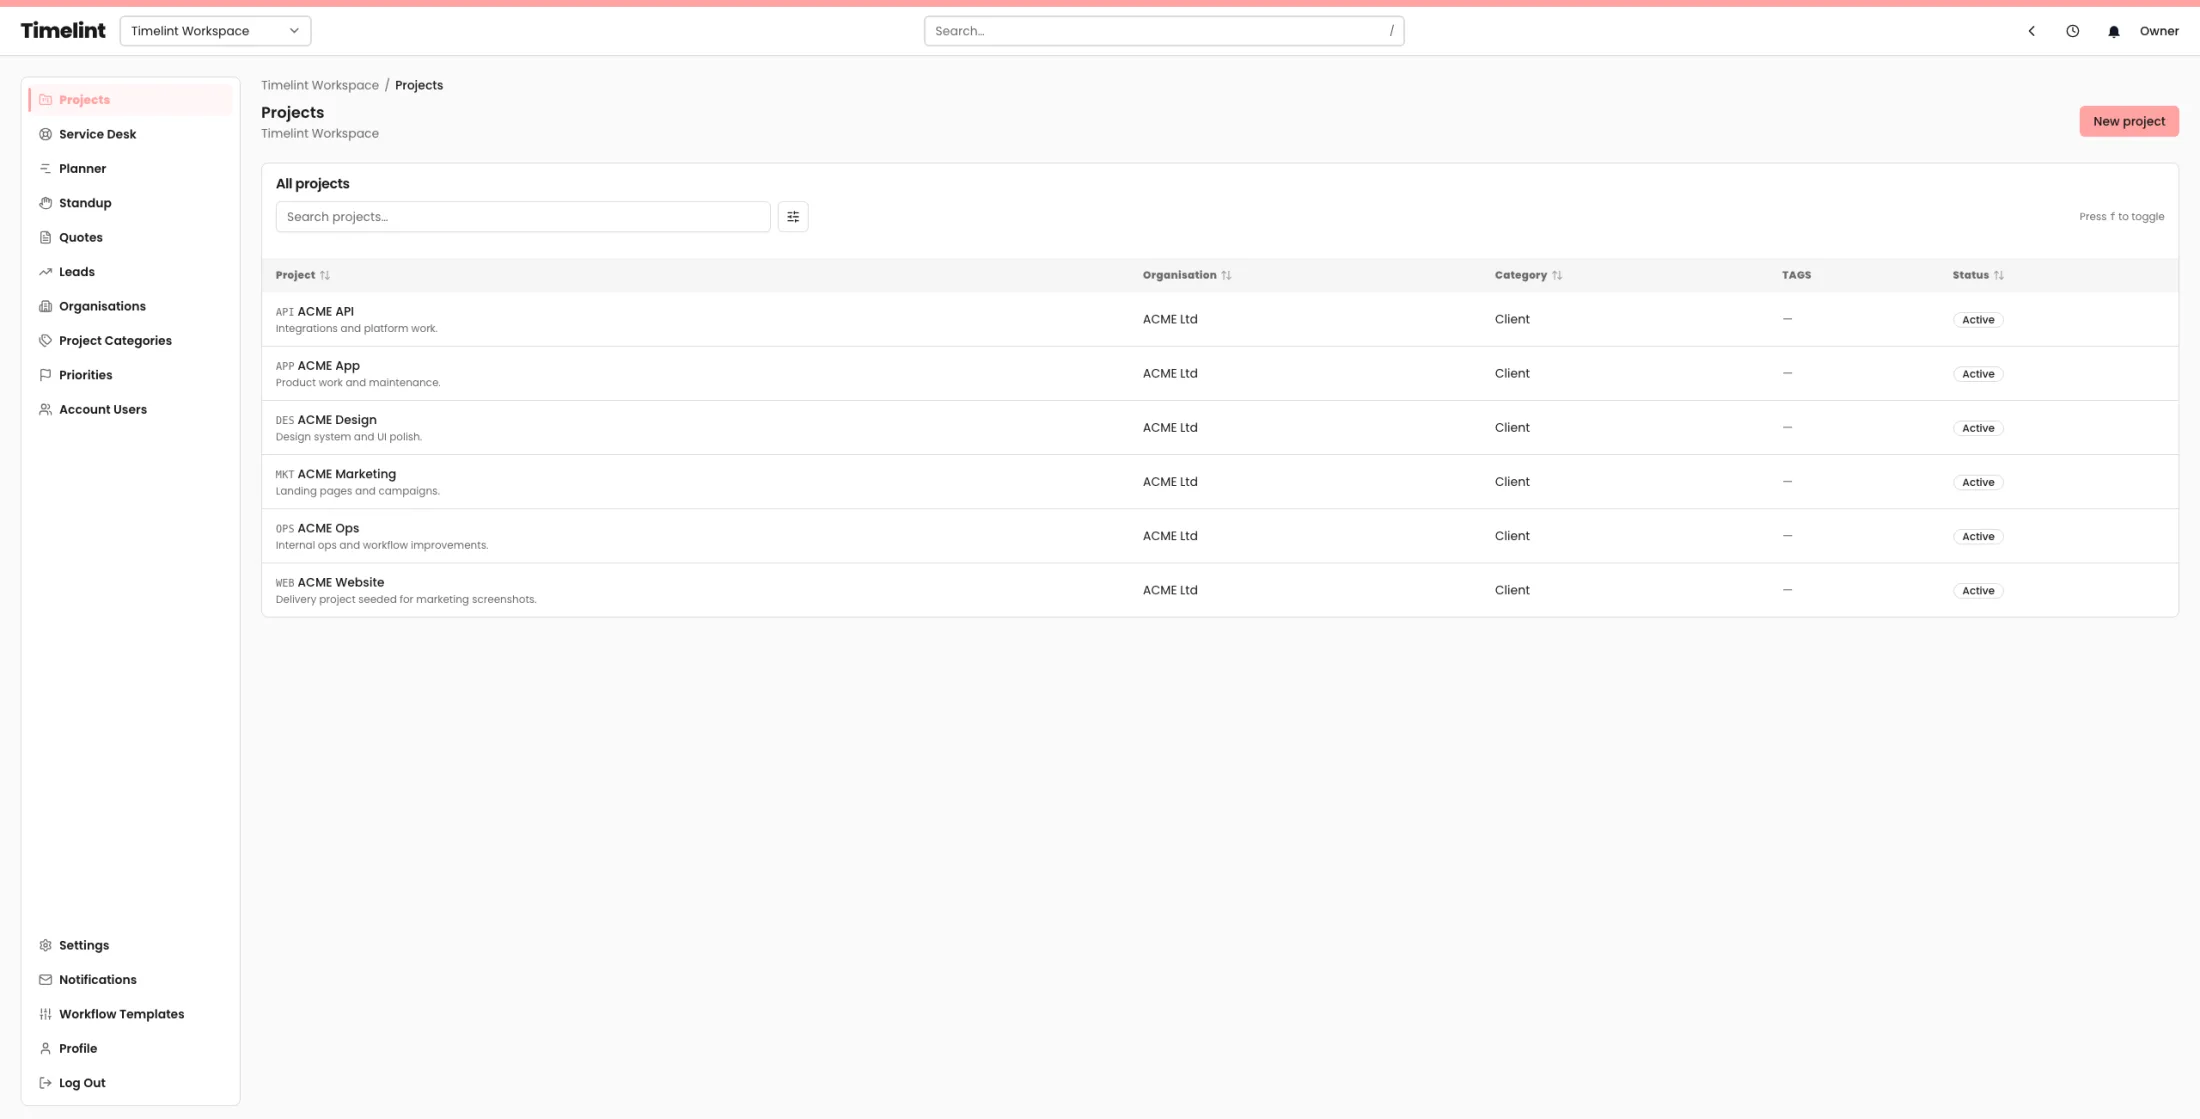Select the Planner sidebar icon

[45, 168]
